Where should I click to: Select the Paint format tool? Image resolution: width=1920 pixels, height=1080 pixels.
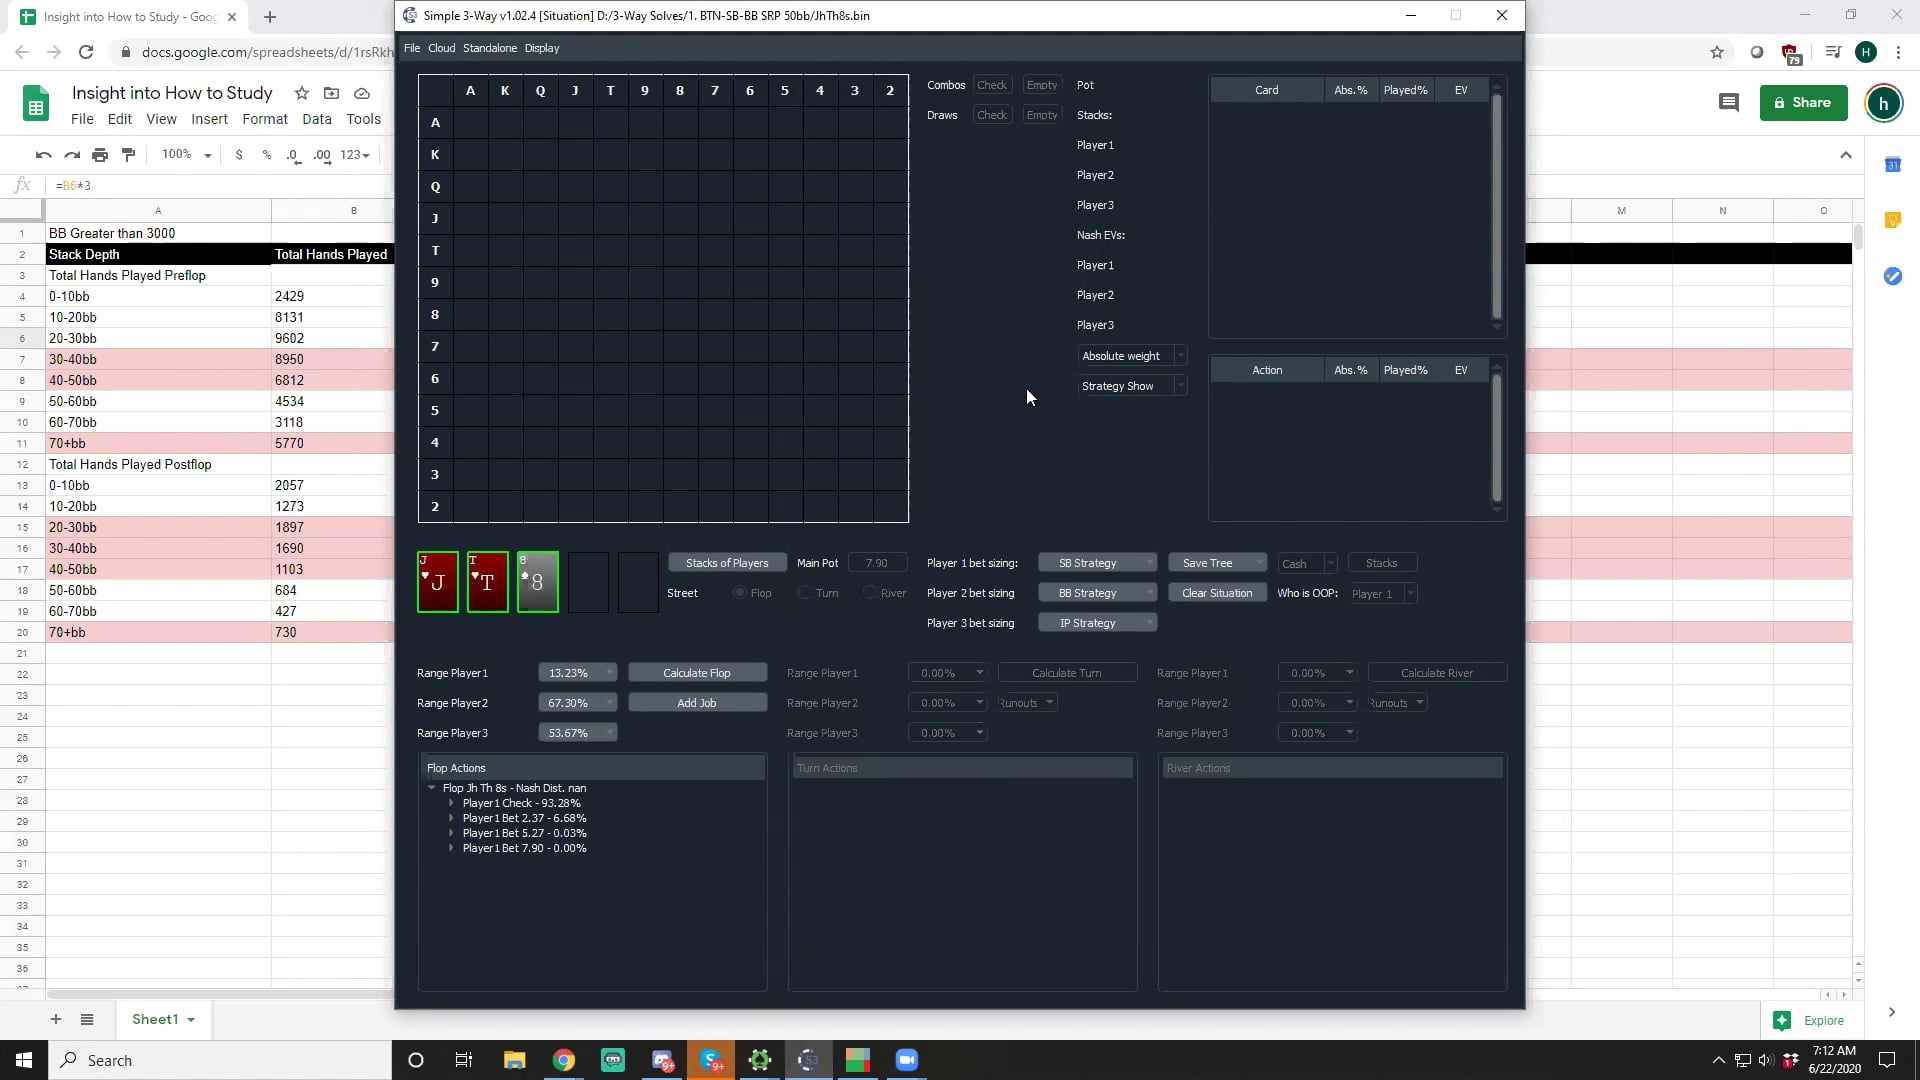click(128, 155)
